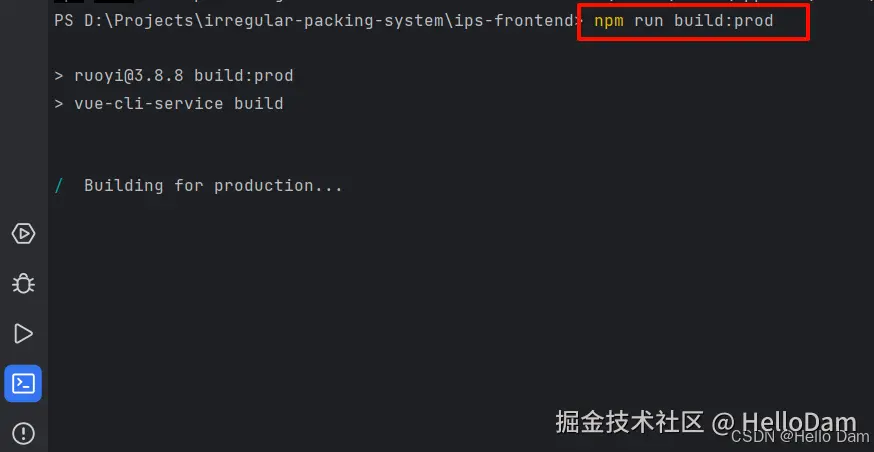Toggle the highlighted Terminal tool window icon
Viewport: 874px width, 452px height.
click(23, 383)
